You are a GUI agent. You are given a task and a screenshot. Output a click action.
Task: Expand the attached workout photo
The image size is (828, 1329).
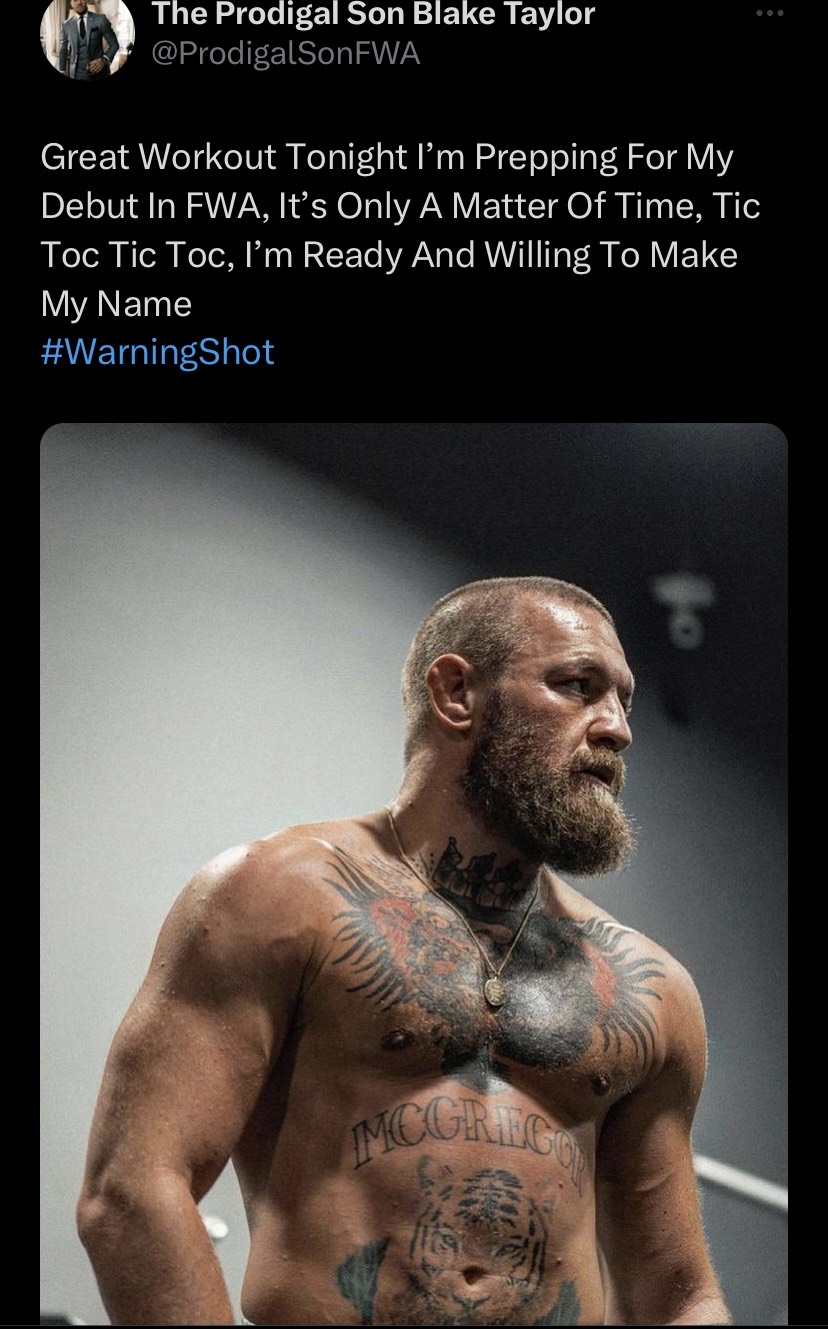pyautogui.click(x=414, y=870)
